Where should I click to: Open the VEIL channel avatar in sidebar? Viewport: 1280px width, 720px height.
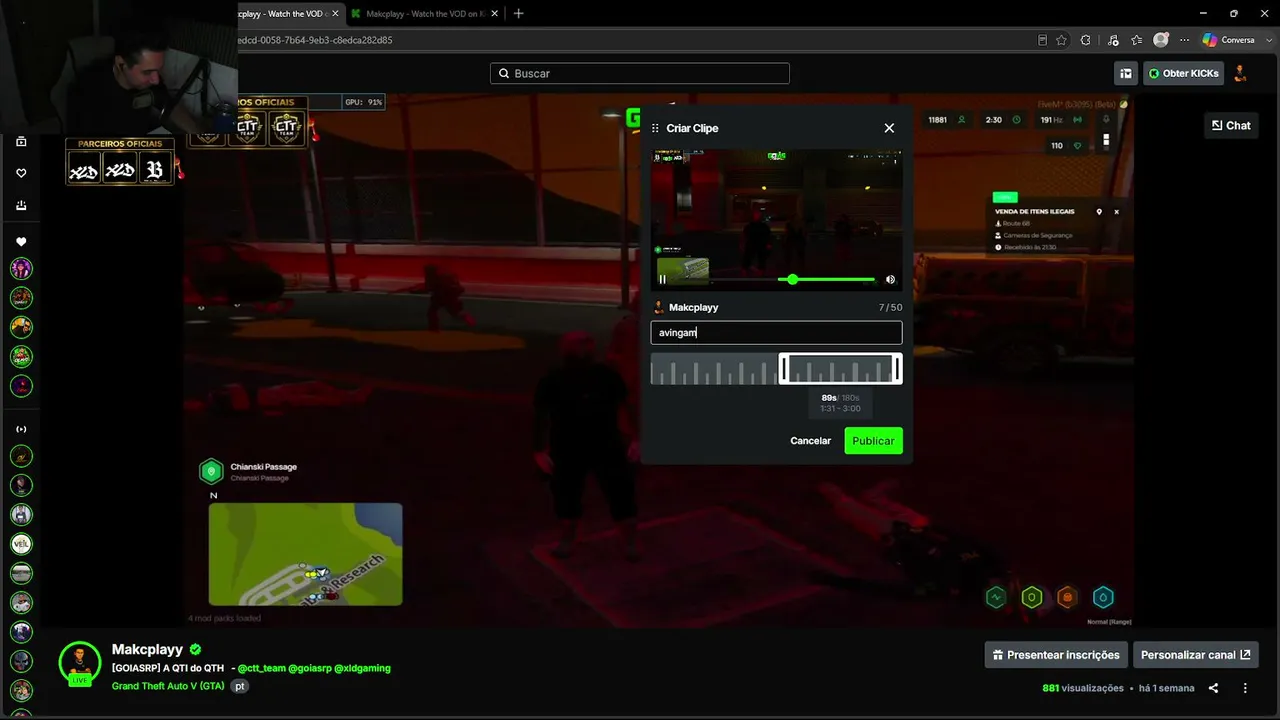tap(21, 544)
